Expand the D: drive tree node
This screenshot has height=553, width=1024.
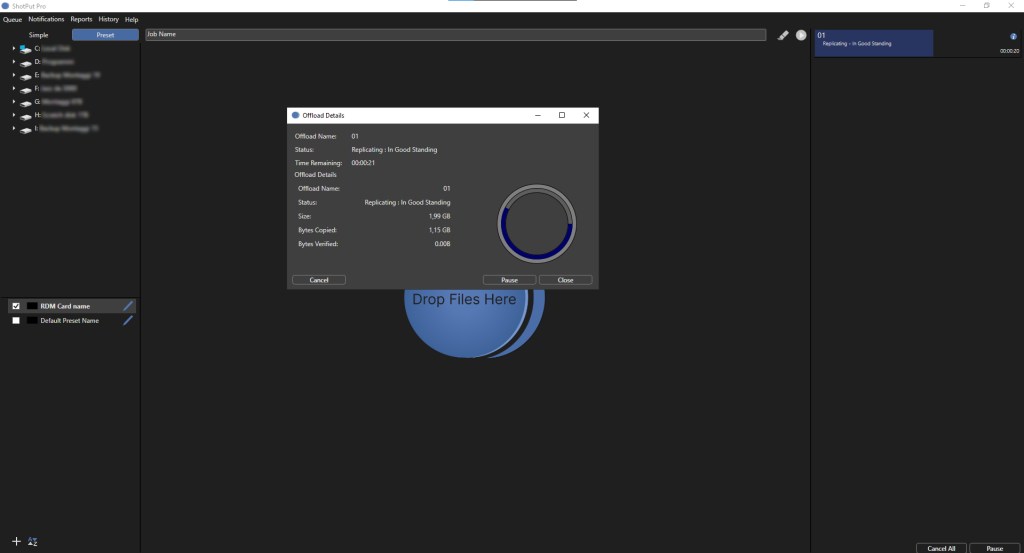(x=13, y=61)
